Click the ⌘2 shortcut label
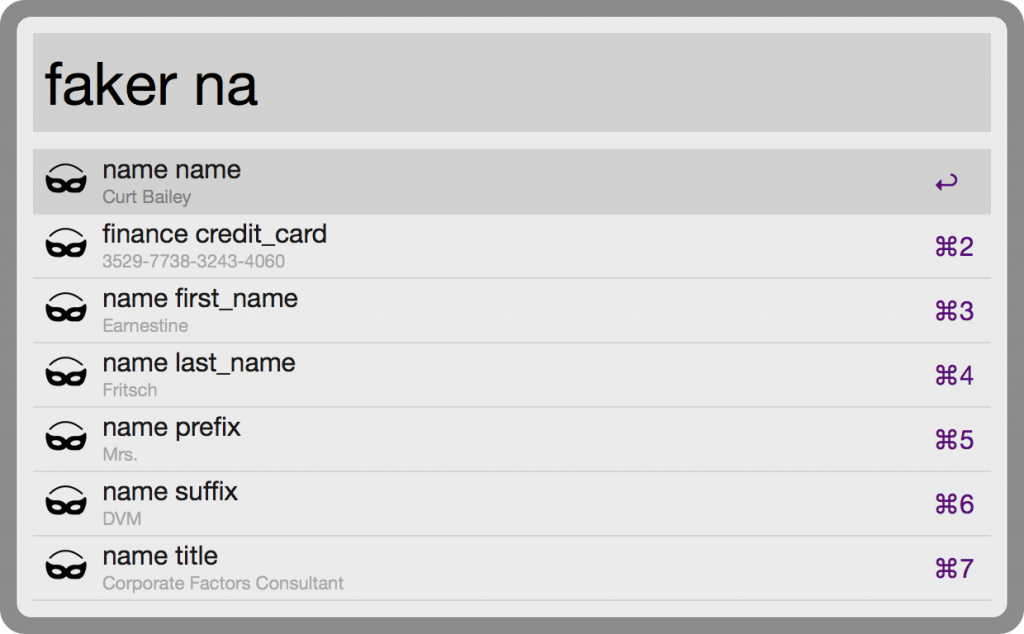The image size is (1024, 634). 953,247
